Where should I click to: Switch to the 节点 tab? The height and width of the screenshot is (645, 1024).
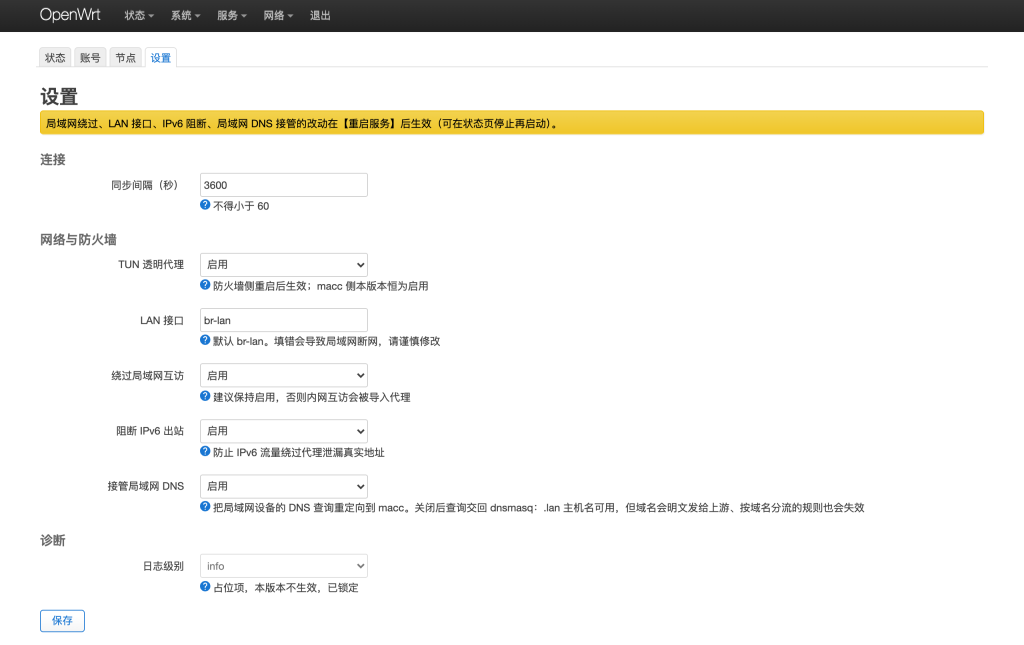(125, 57)
